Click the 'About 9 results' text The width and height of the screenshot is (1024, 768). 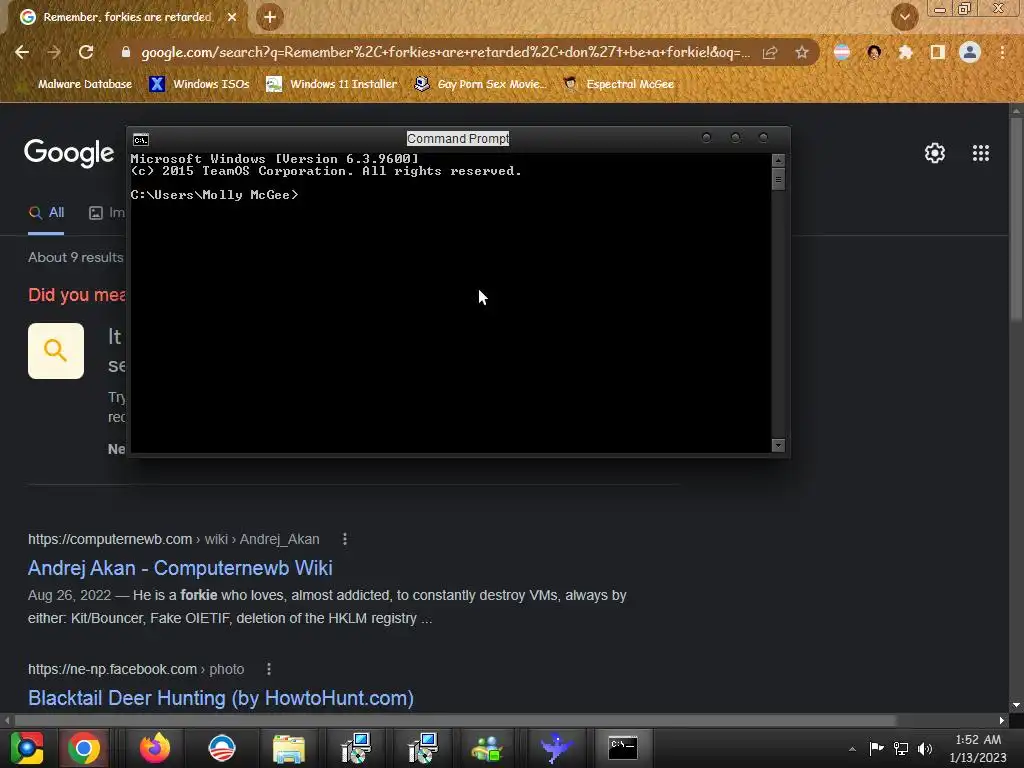[76, 257]
